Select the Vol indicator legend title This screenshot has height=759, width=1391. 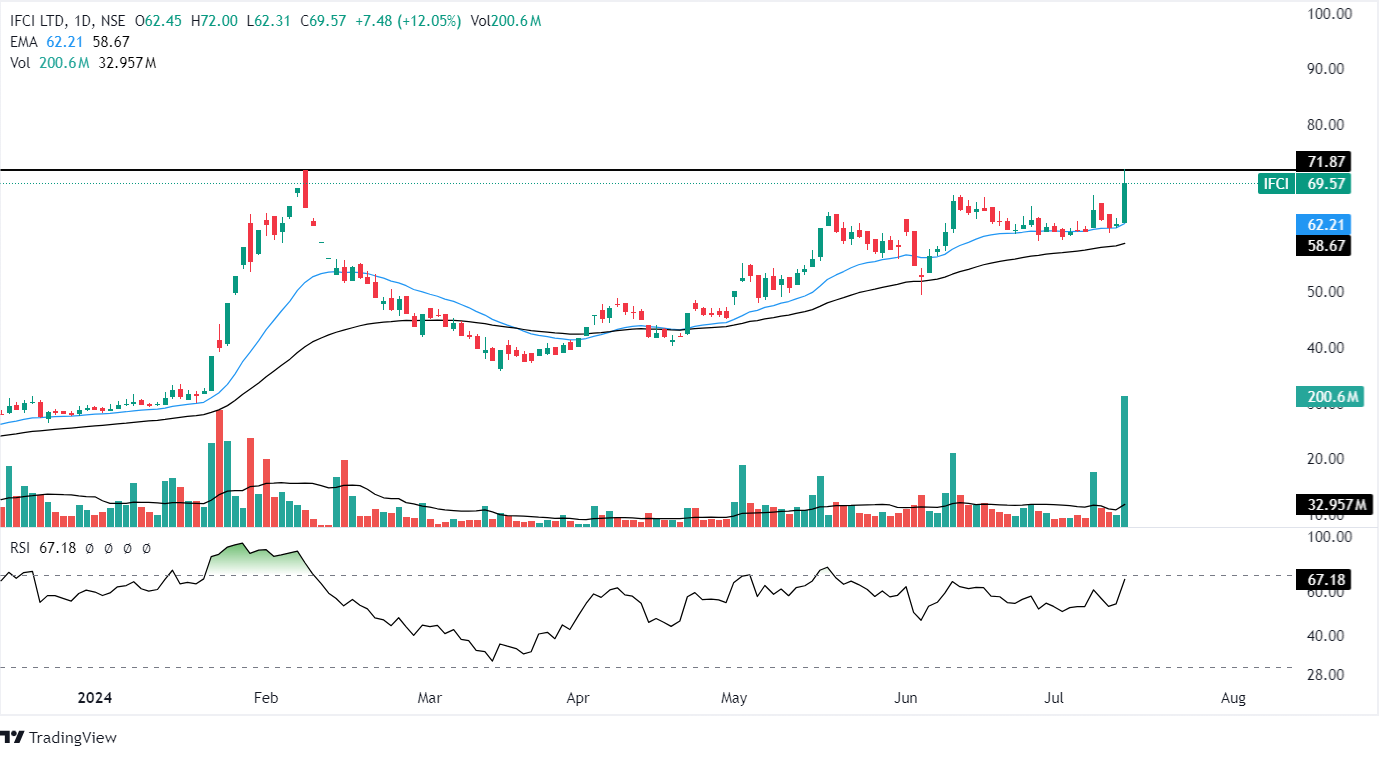click(20, 63)
